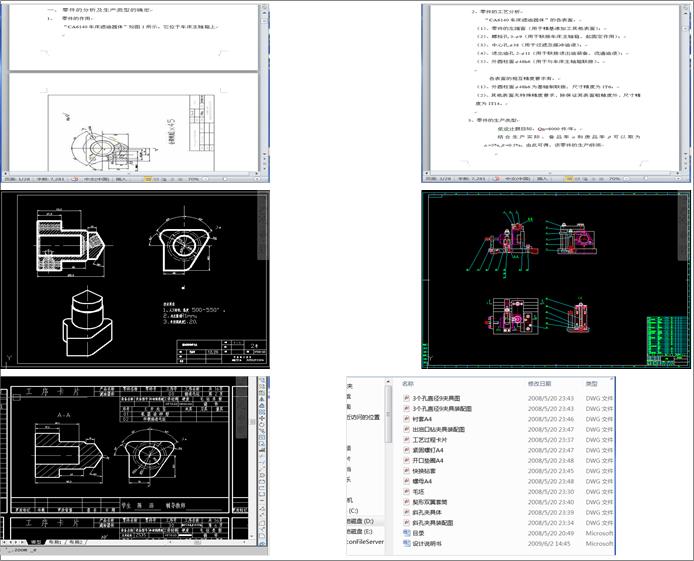Viewport: 694px width, 561px height.
Task: Toggle 插入 mode in the 工艺分析 Word window
Action: [x=542, y=179]
